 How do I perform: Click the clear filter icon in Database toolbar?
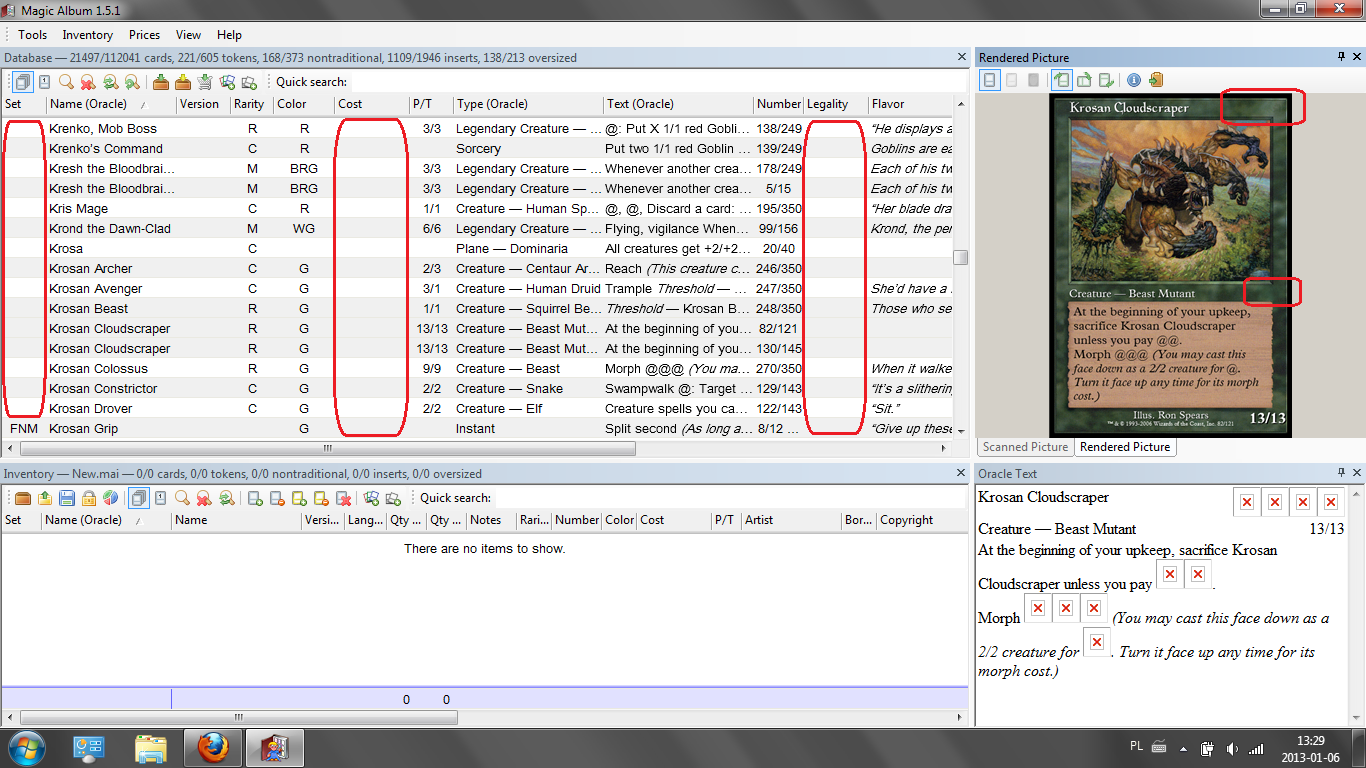tap(88, 82)
